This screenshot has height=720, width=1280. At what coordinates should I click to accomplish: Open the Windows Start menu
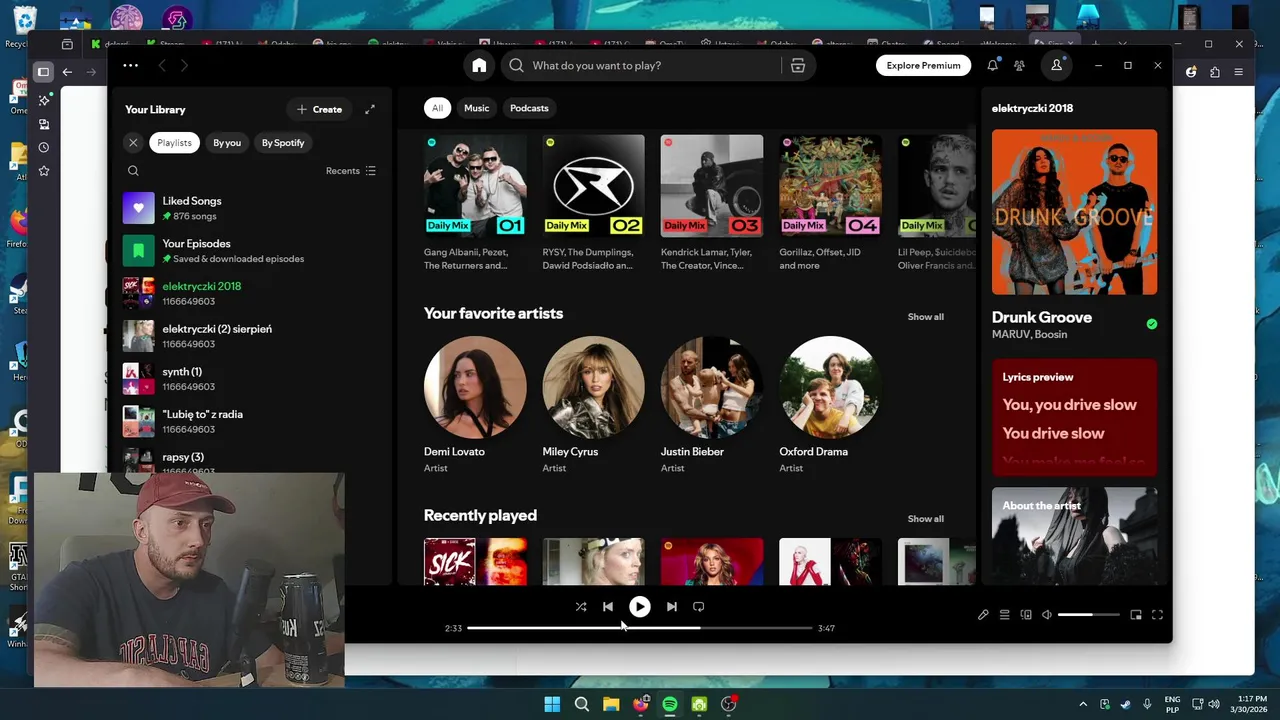coord(552,704)
